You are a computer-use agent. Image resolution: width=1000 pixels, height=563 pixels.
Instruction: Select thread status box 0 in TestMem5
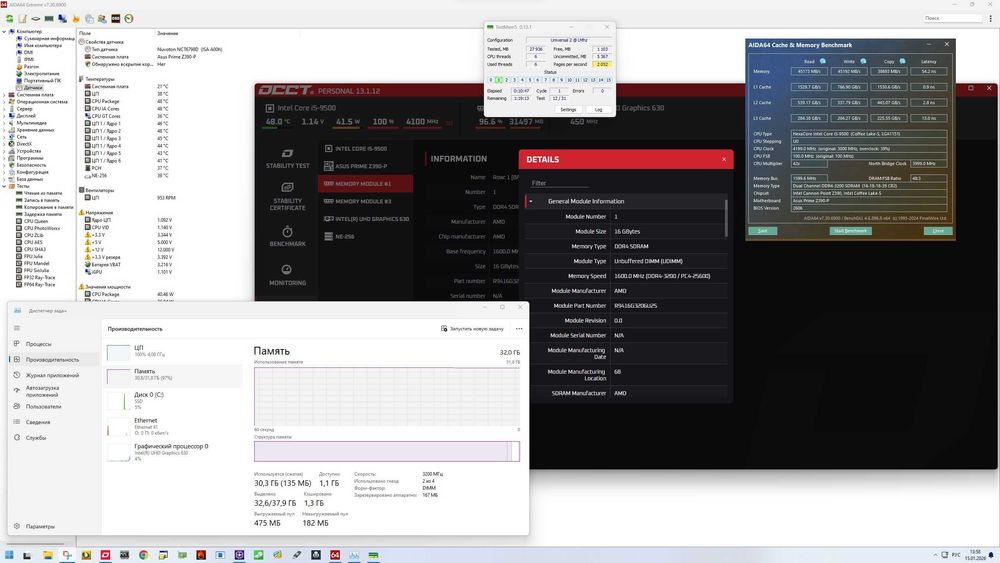coord(491,80)
